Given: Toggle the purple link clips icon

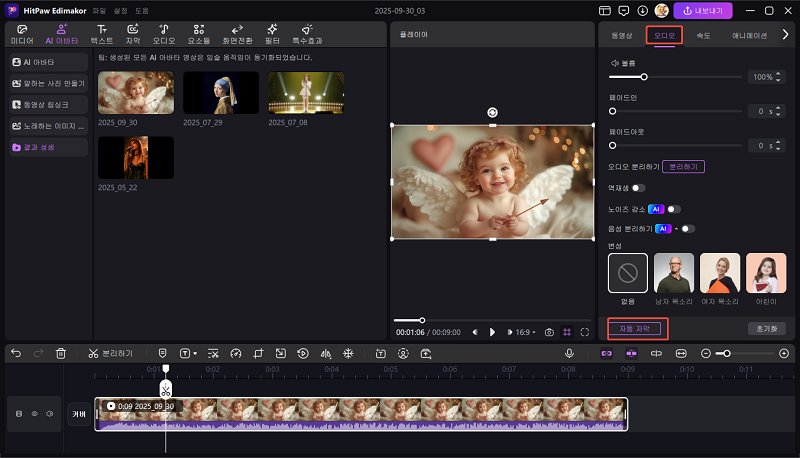Looking at the screenshot, I should coord(607,353).
